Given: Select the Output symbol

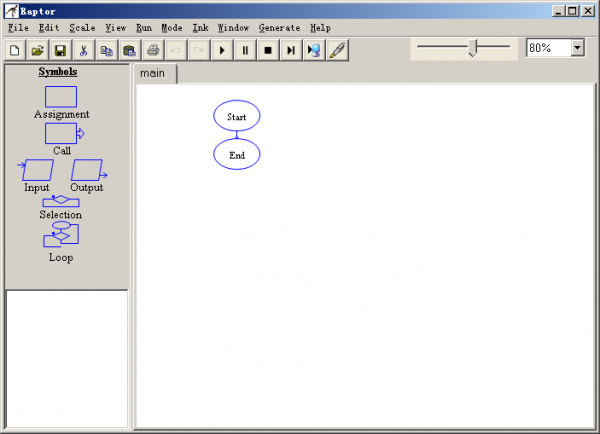Looking at the screenshot, I should [89, 170].
